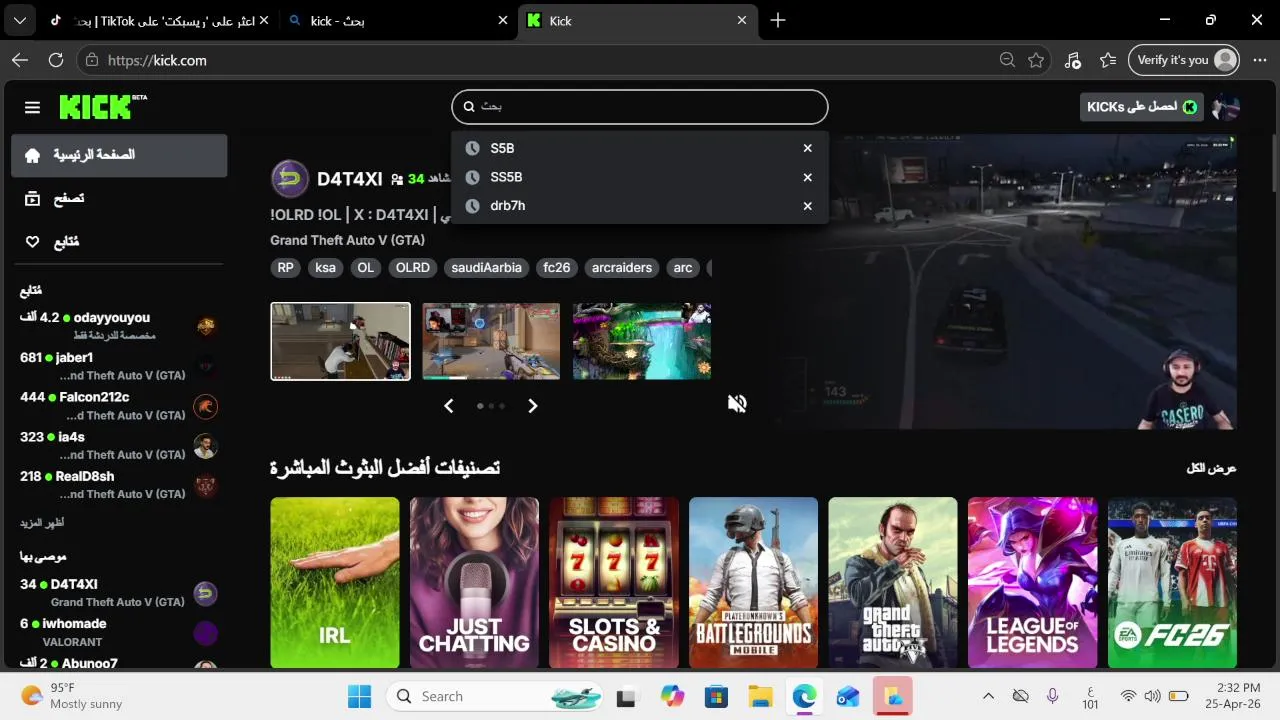Show hidden system tray icons
This screenshot has height=720, width=1280.
click(988, 696)
